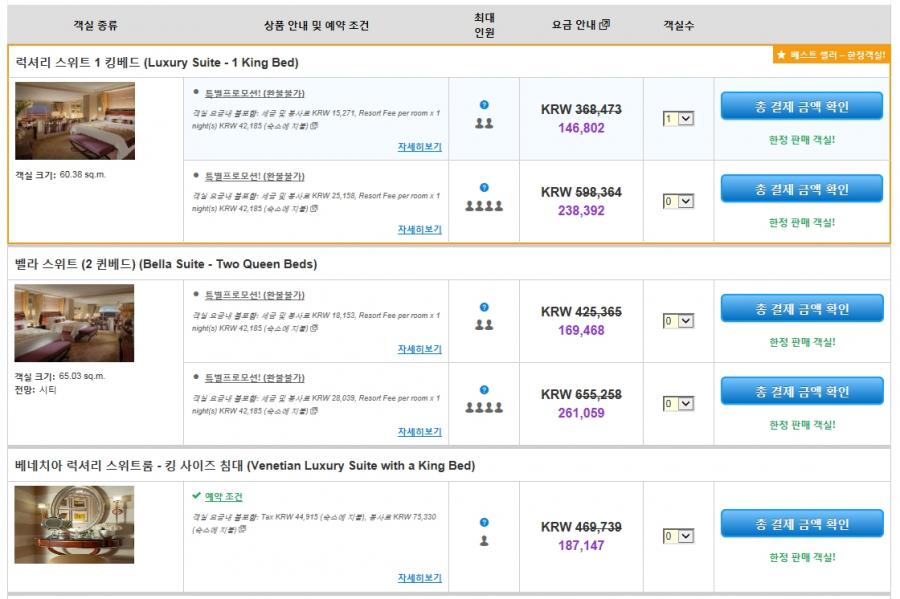Click 자세히보기 link for 169,468 Bella Suite rate
The height and width of the screenshot is (599, 900).
(419, 349)
